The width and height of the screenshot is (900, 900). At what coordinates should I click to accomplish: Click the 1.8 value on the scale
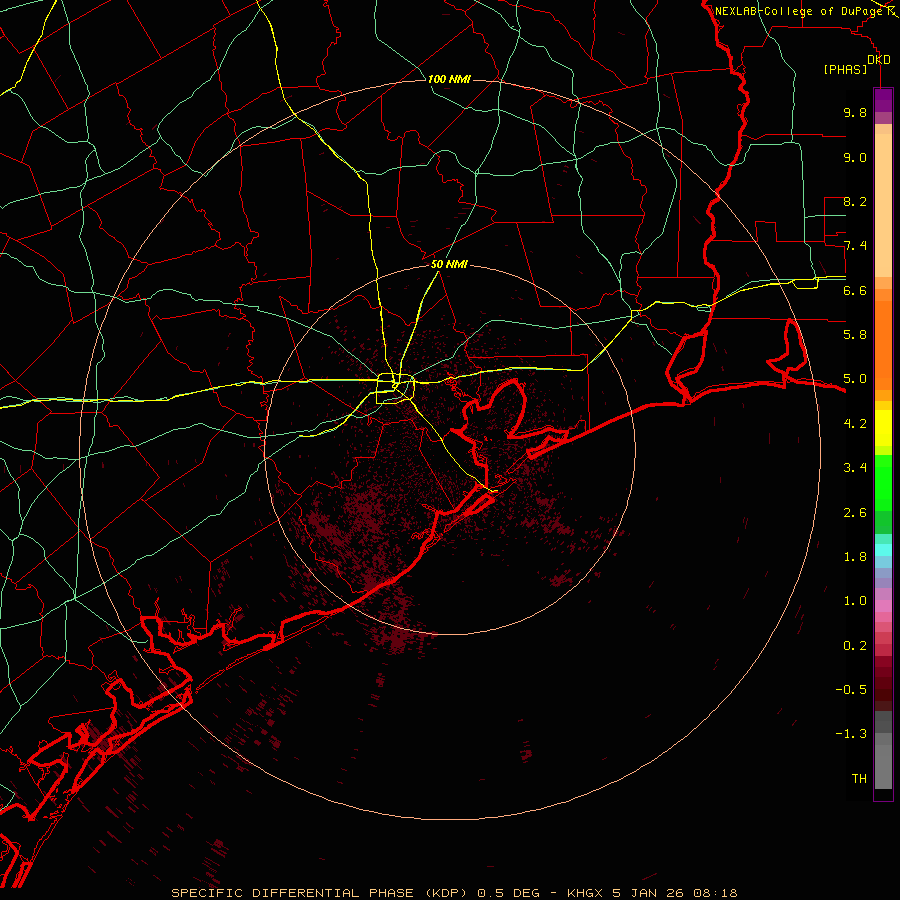tap(855, 557)
